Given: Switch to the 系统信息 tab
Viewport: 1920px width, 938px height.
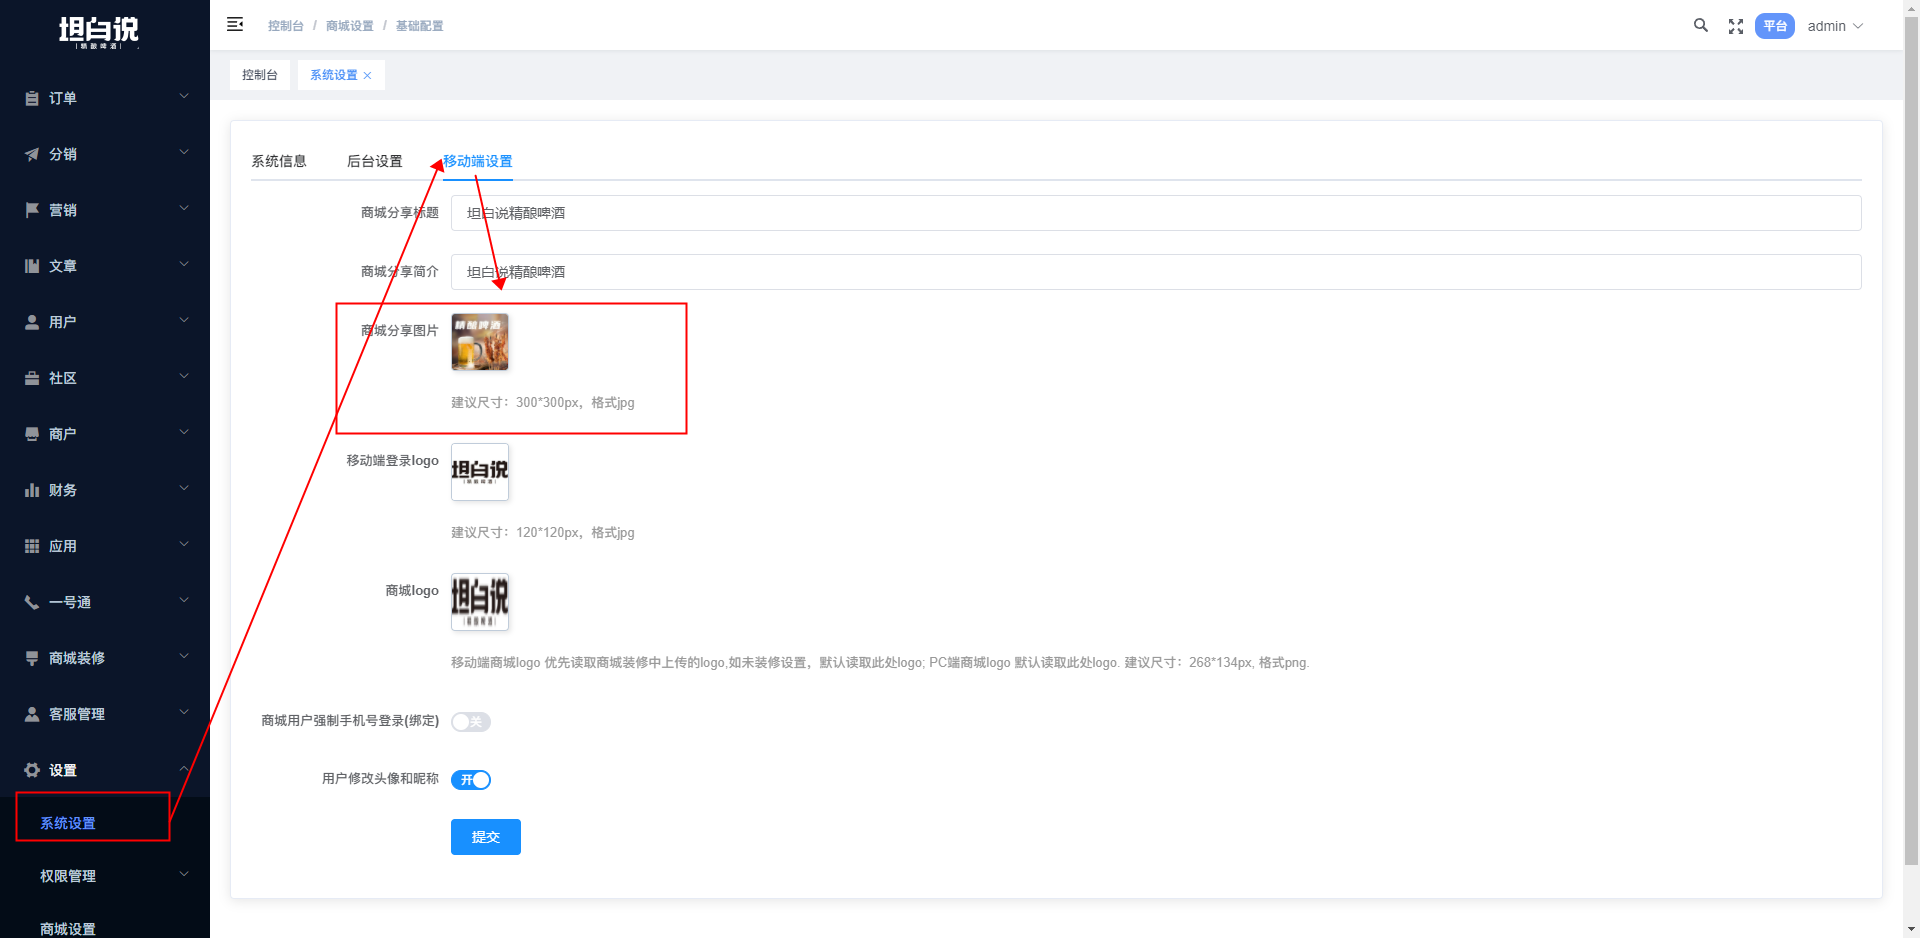Looking at the screenshot, I should pos(279,161).
